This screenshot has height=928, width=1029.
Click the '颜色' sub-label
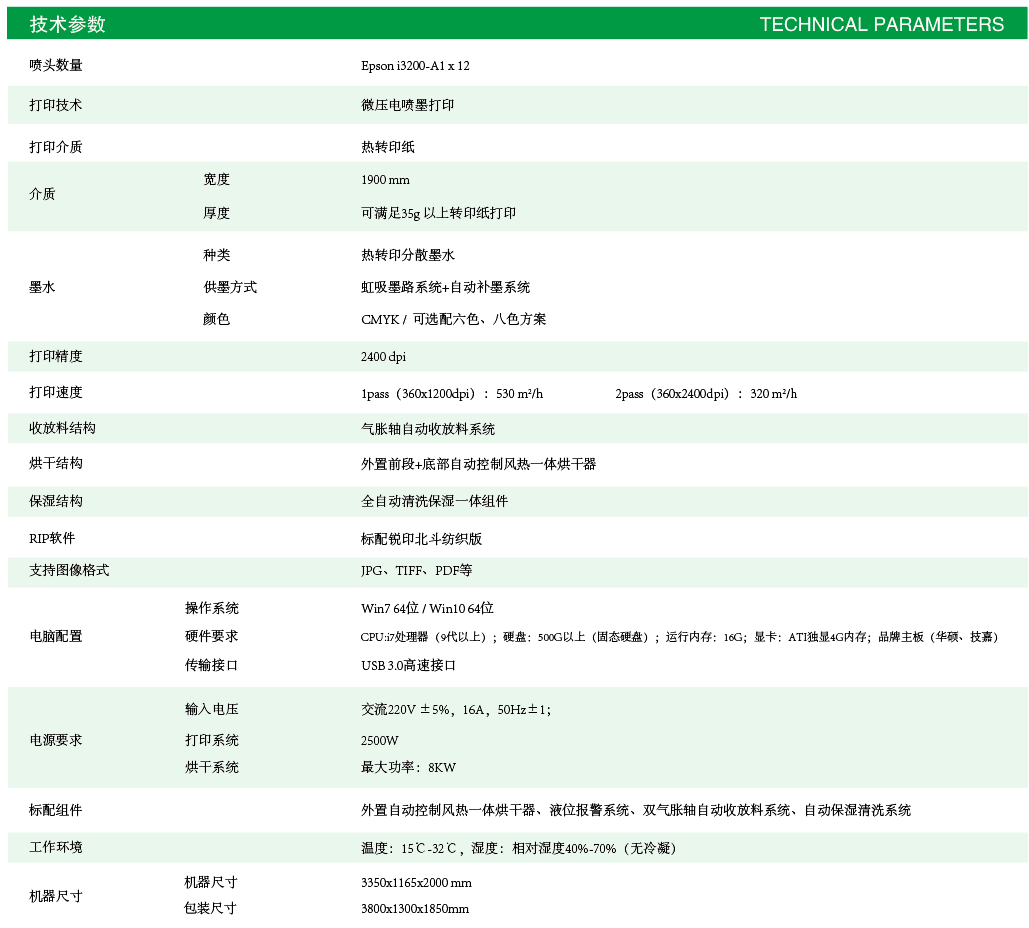[217, 319]
